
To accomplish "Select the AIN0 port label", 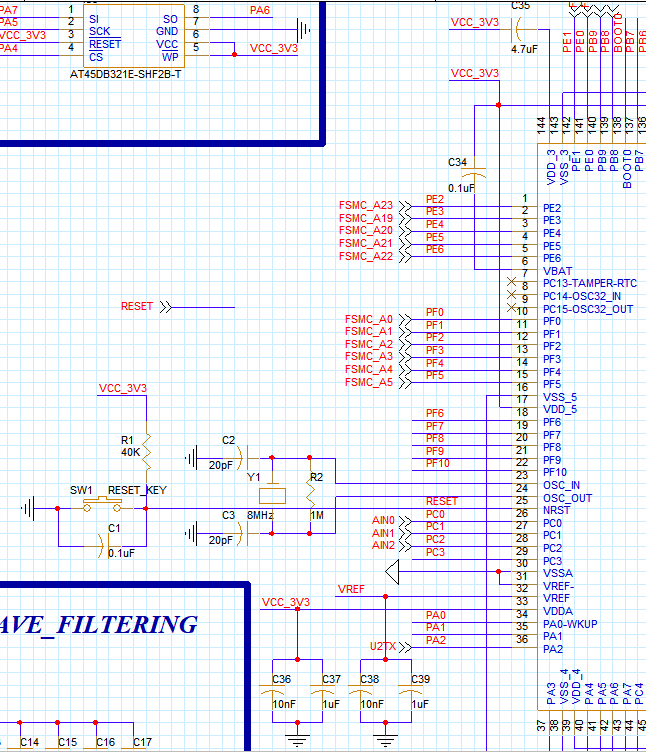I will click(x=383, y=520).
